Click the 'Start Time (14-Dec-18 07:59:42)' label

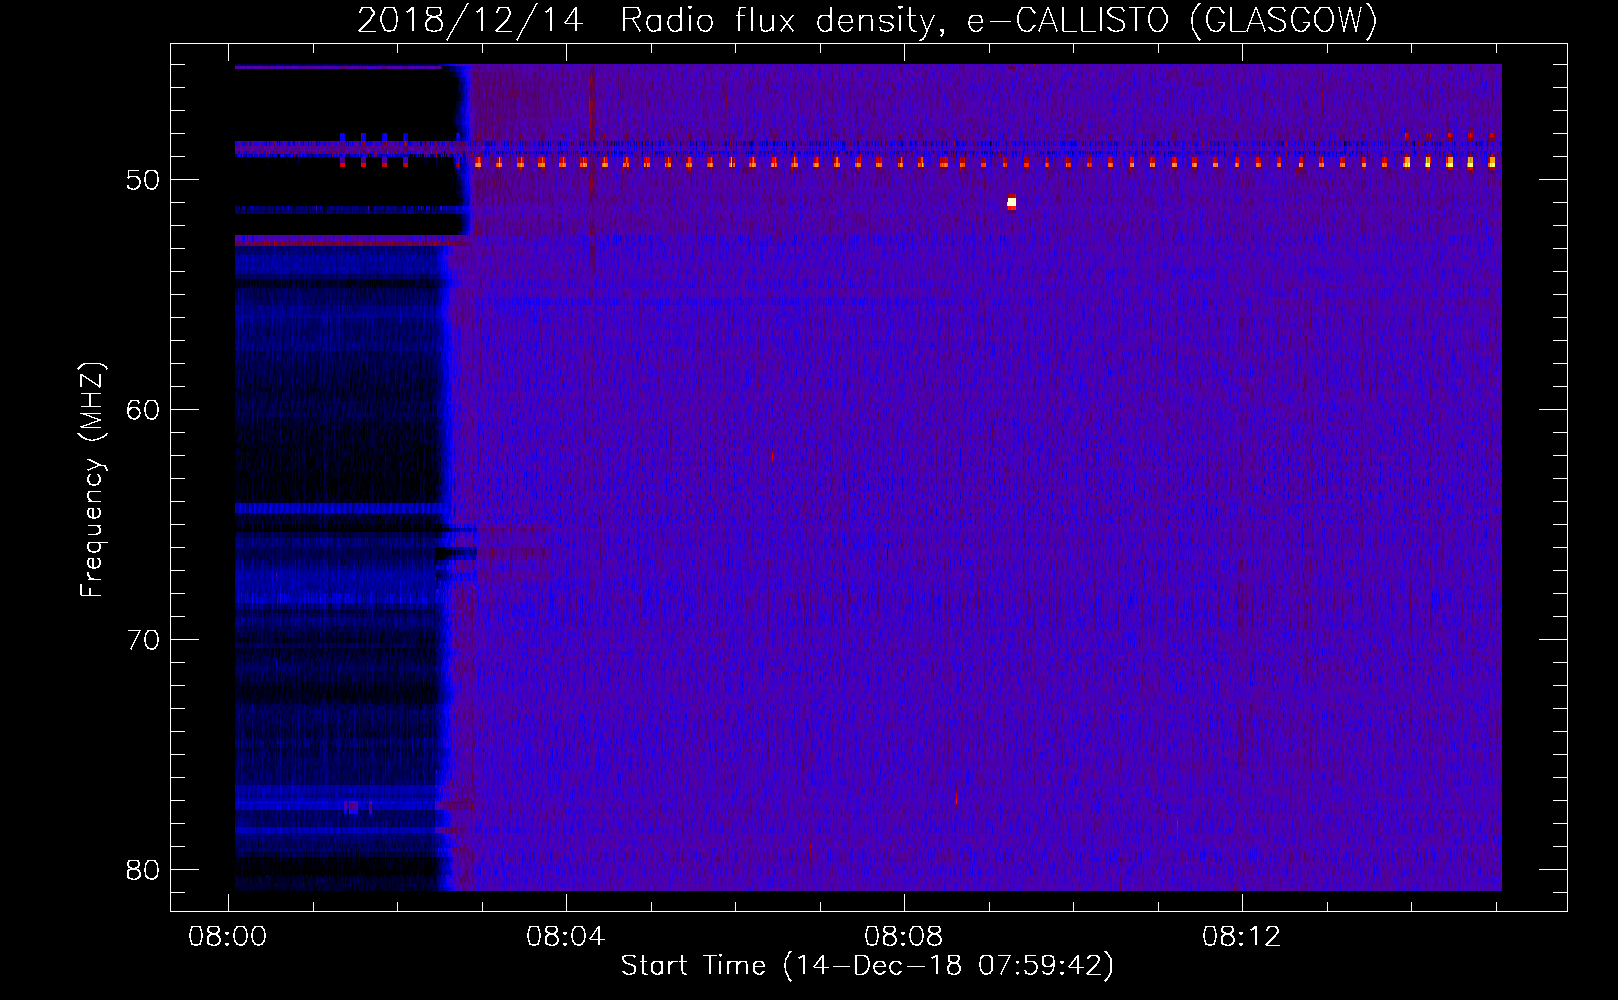tap(867, 966)
